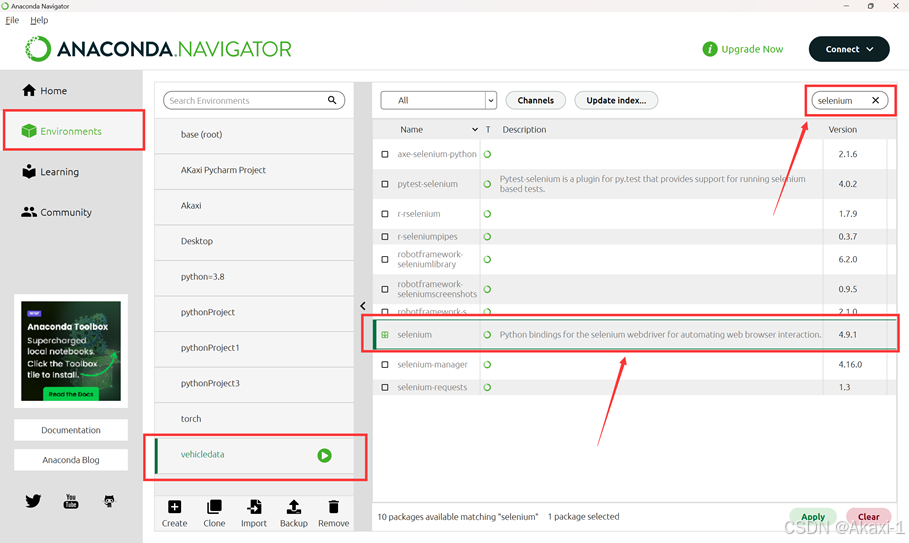Select the python=3.8 environment
909x543 pixels.
[x=254, y=276]
